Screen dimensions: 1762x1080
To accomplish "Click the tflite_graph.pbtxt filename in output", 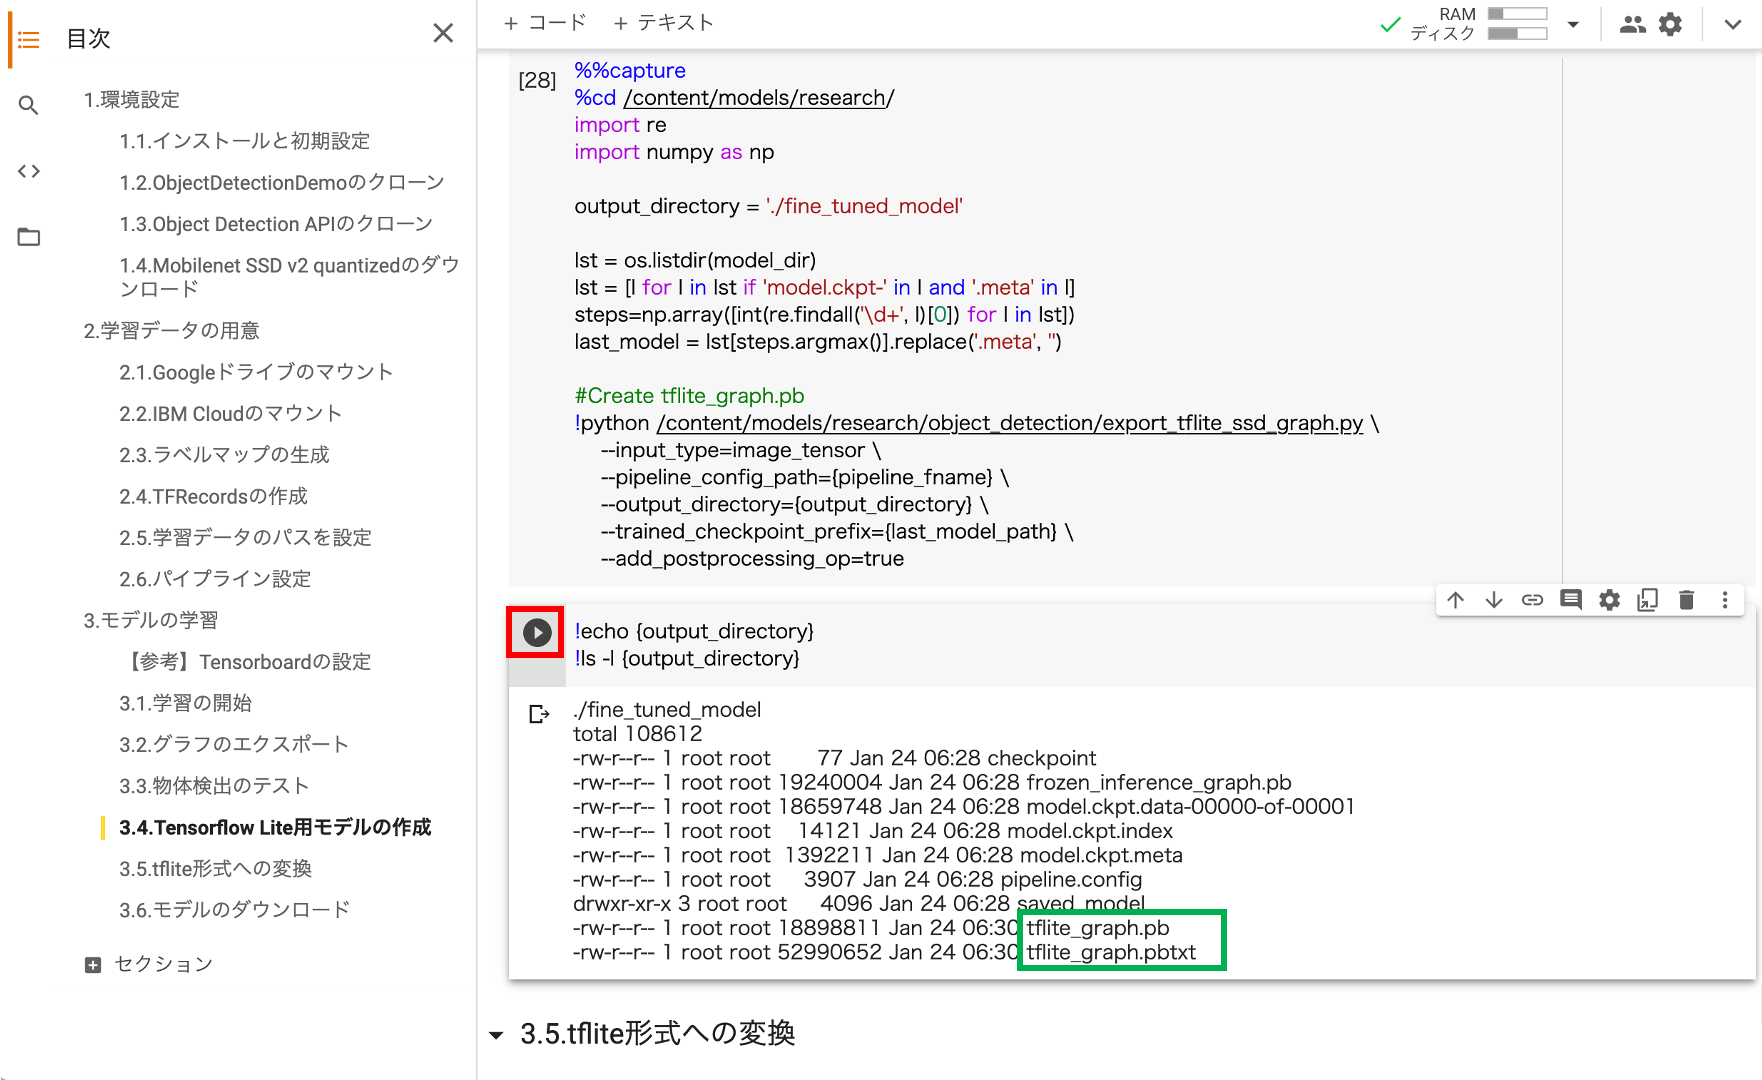I will (x=1111, y=953).
